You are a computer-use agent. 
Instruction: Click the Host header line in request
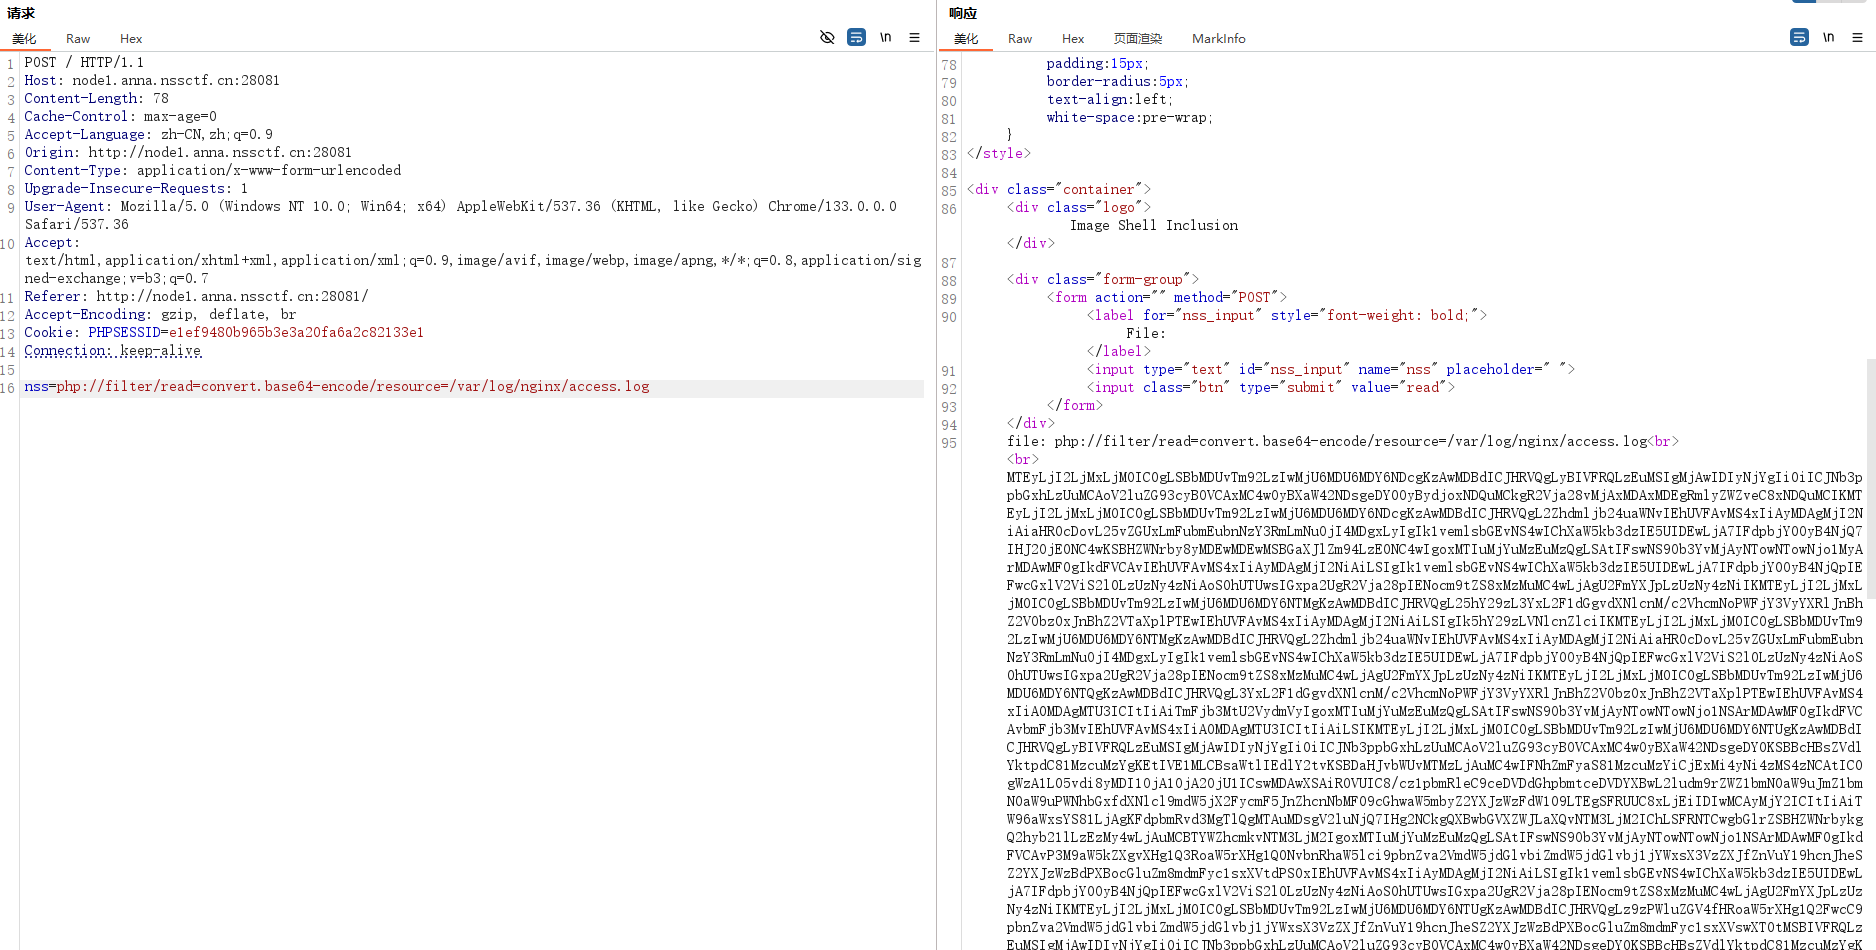[152, 81]
